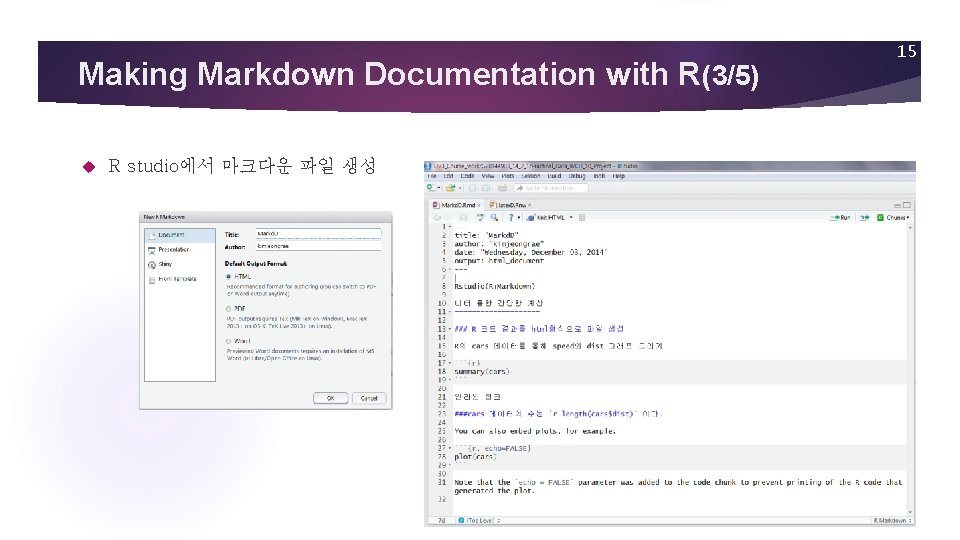
Task: Click the output: html_document line
Action: pos(499,261)
